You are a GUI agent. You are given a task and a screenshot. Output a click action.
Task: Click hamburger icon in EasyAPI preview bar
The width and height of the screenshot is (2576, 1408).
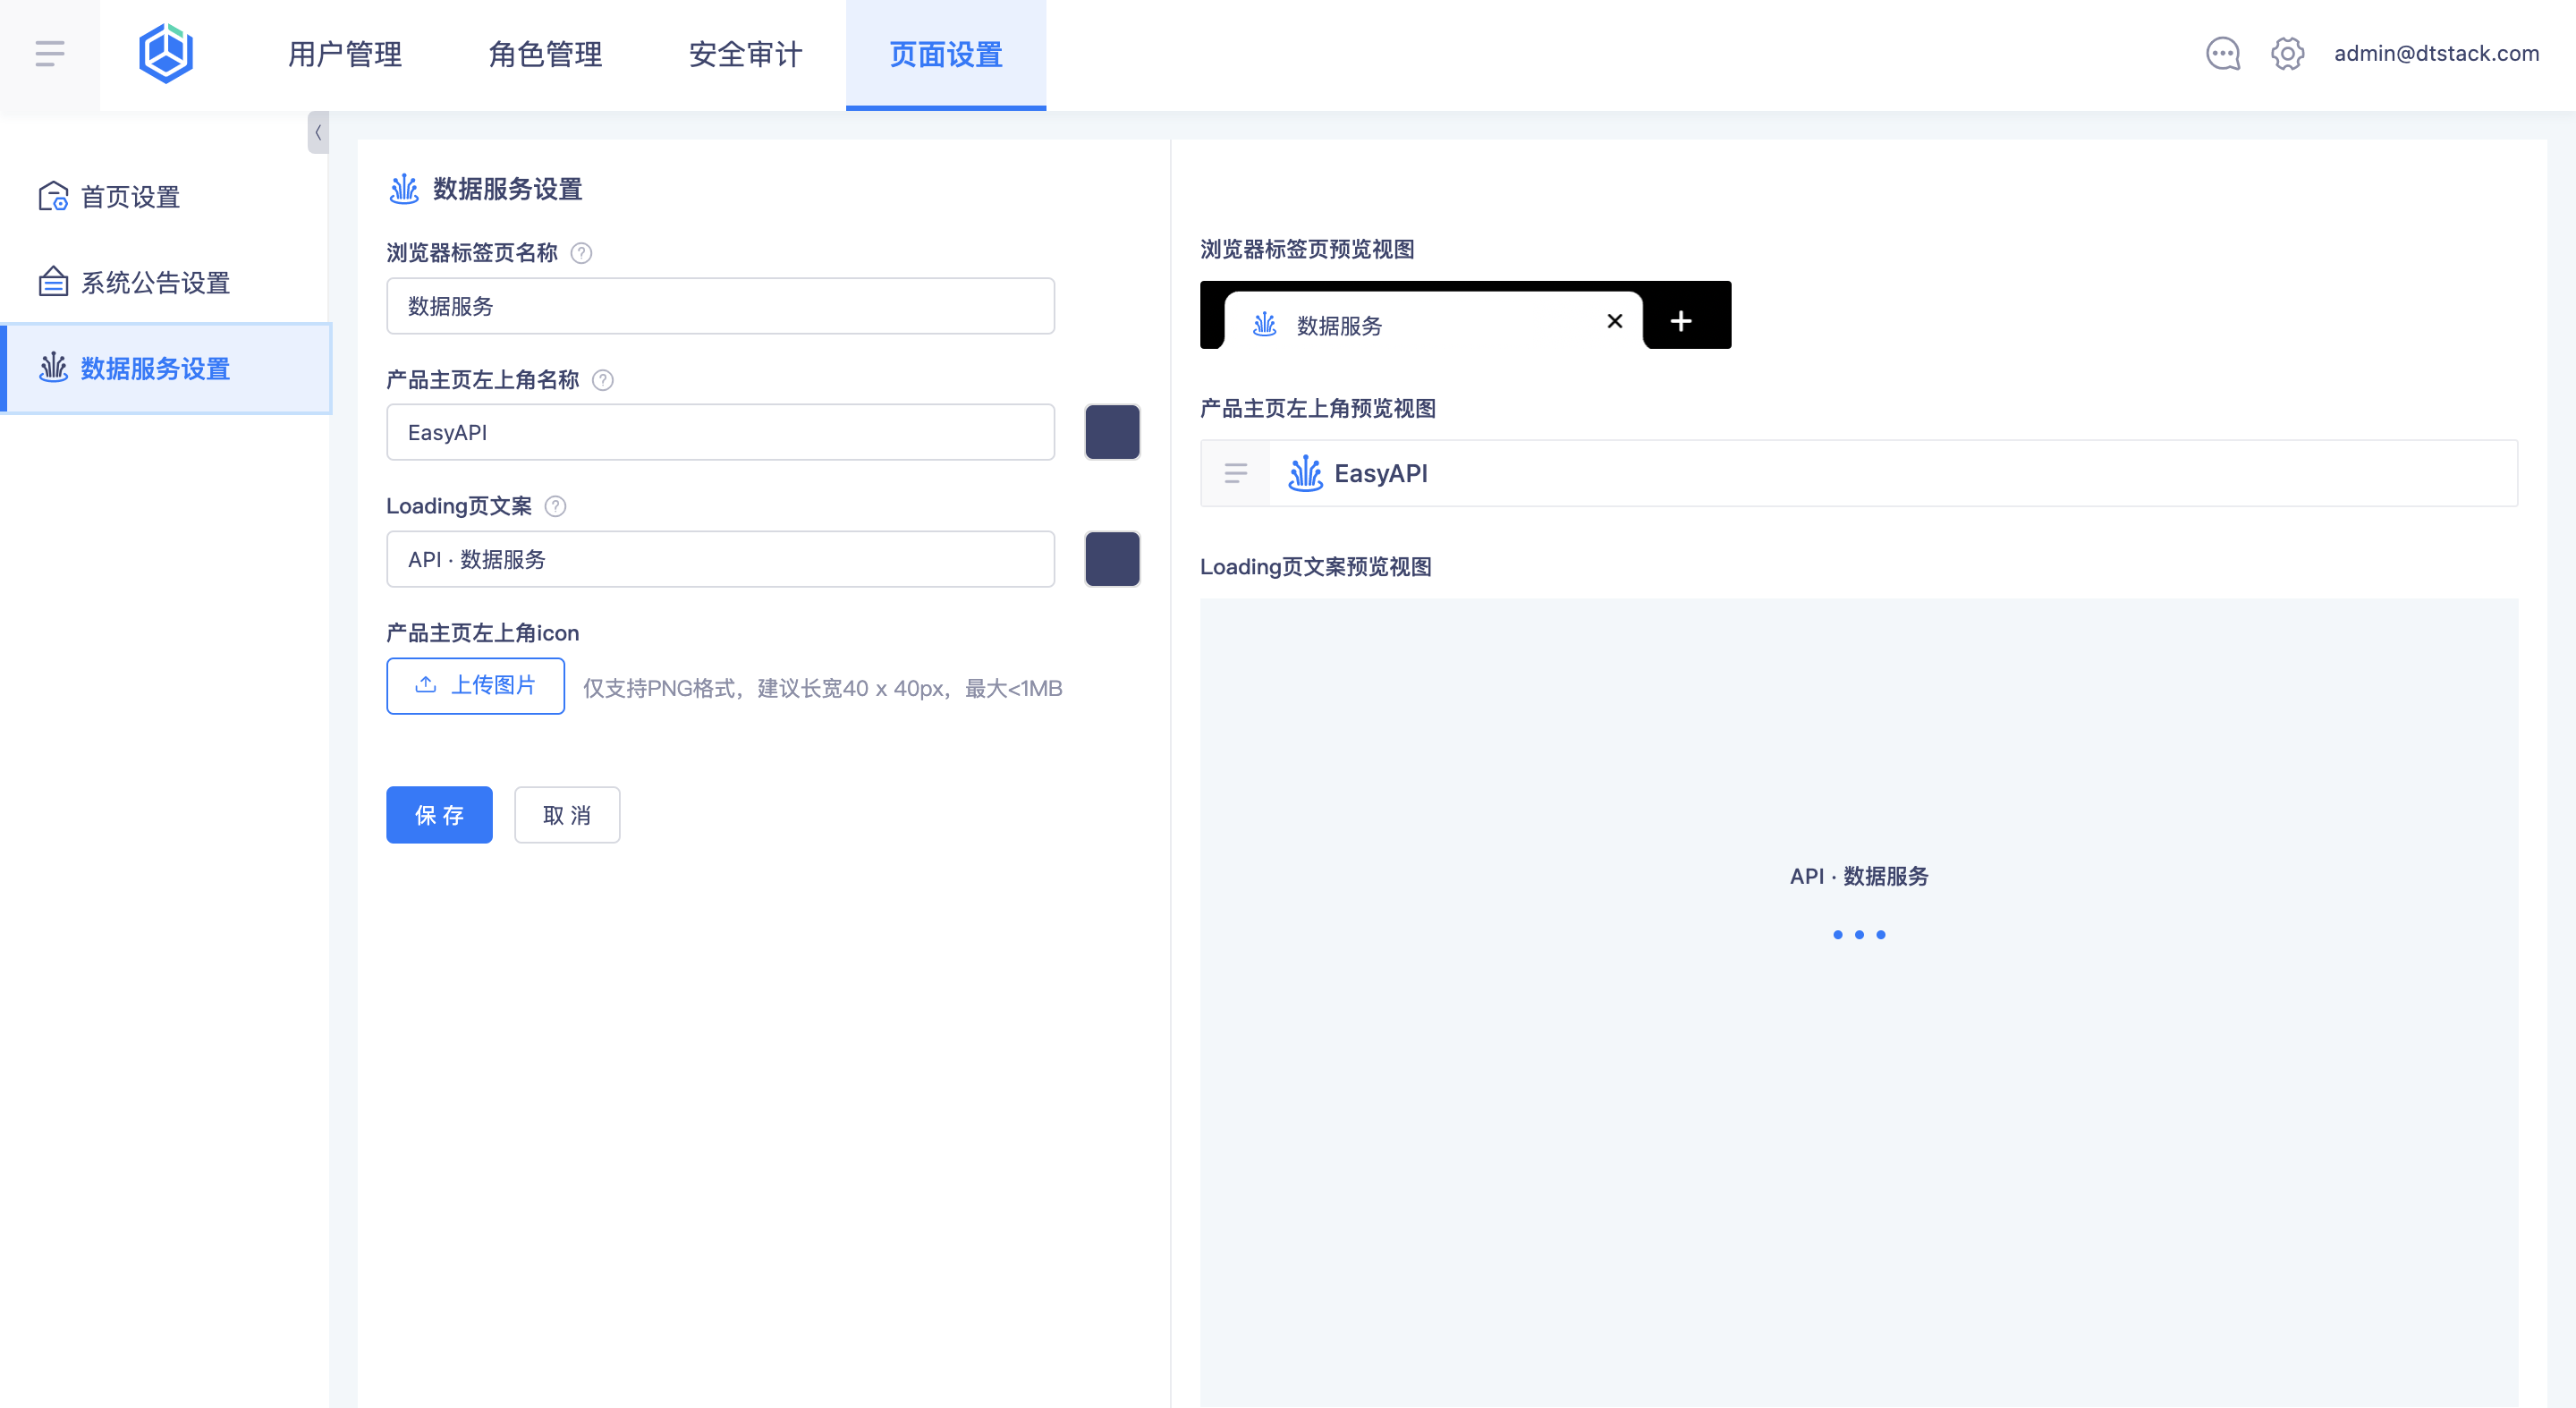(1236, 473)
